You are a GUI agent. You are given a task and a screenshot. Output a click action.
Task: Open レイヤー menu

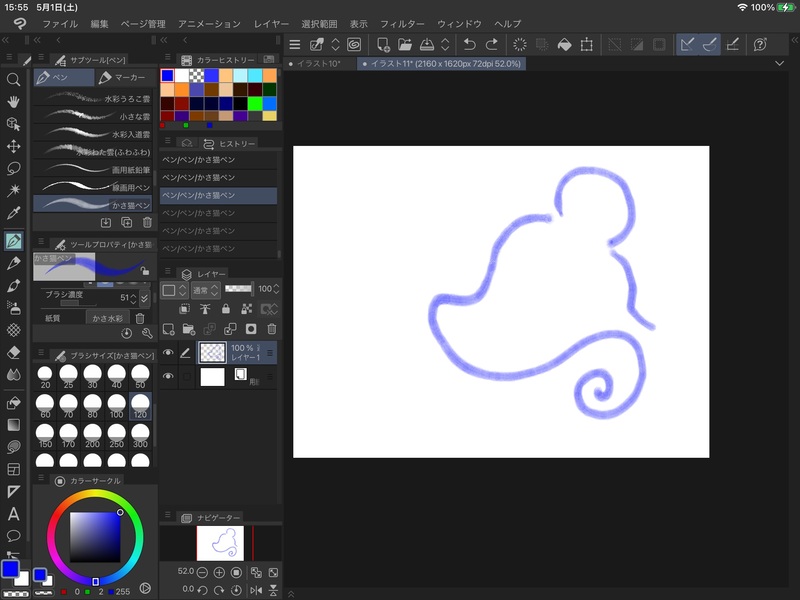click(x=271, y=24)
